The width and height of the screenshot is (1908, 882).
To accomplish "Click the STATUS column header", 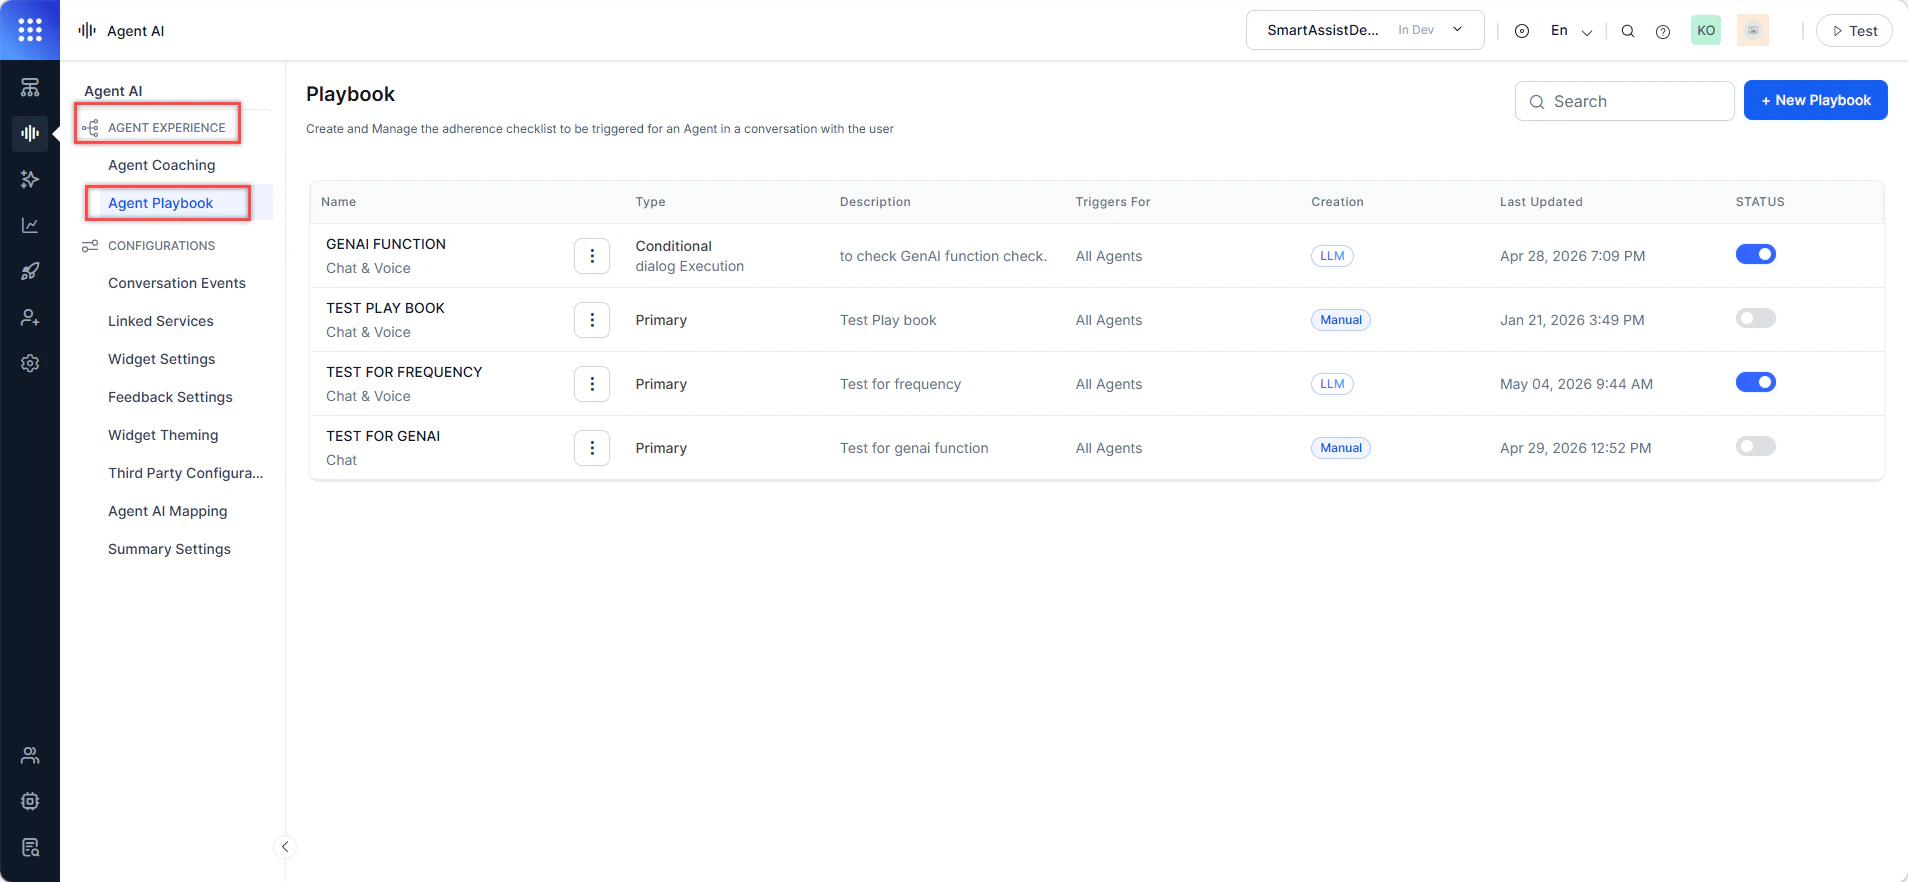I will point(1760,202).
